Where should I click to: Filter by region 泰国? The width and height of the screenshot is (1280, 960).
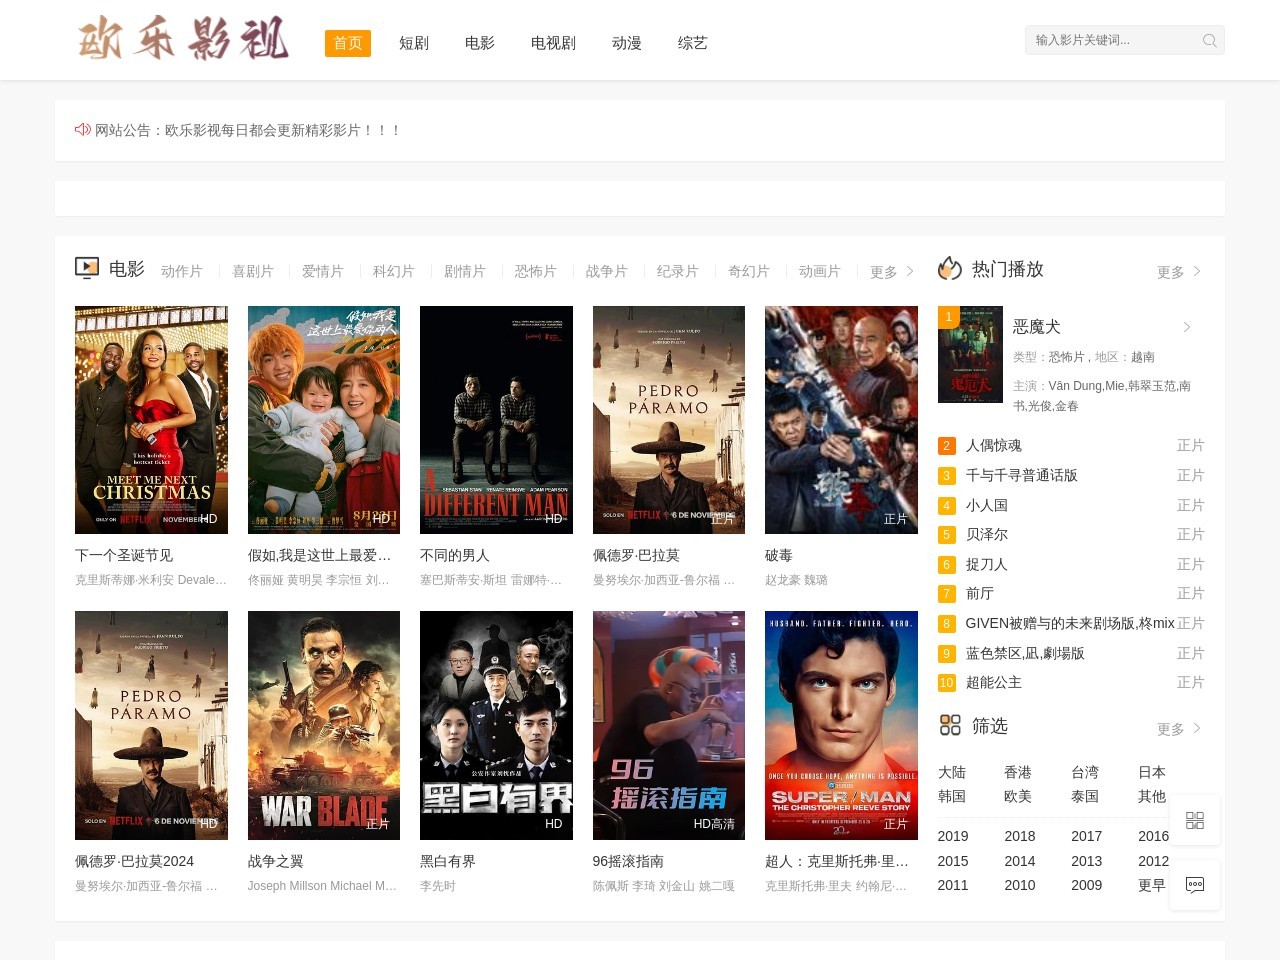tap(1085, 796)
